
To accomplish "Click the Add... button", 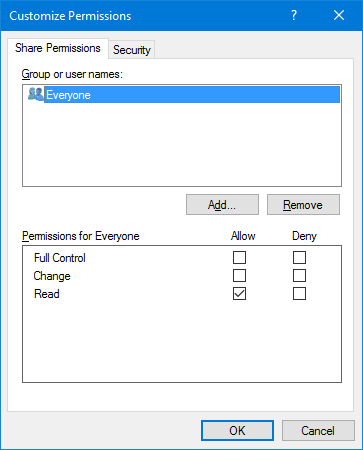I will [222, 205].
